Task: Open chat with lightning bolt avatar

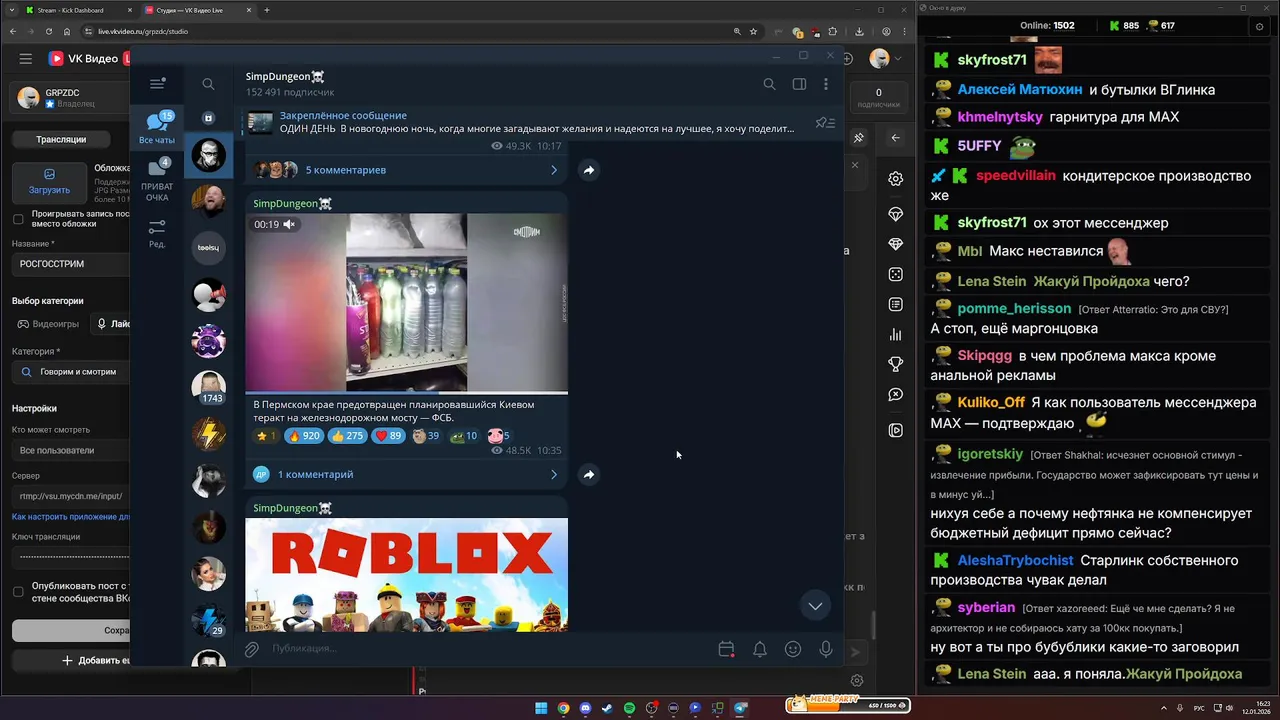Action: click(x=208, y=434)
